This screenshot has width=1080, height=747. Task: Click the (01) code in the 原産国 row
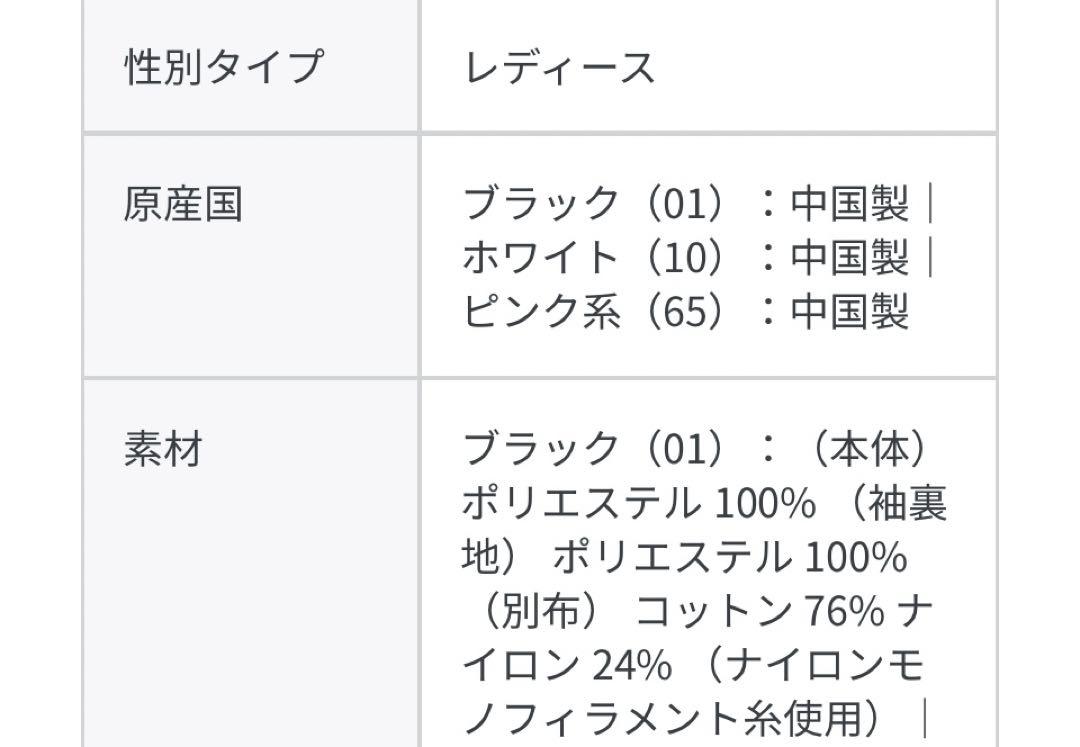685,204
